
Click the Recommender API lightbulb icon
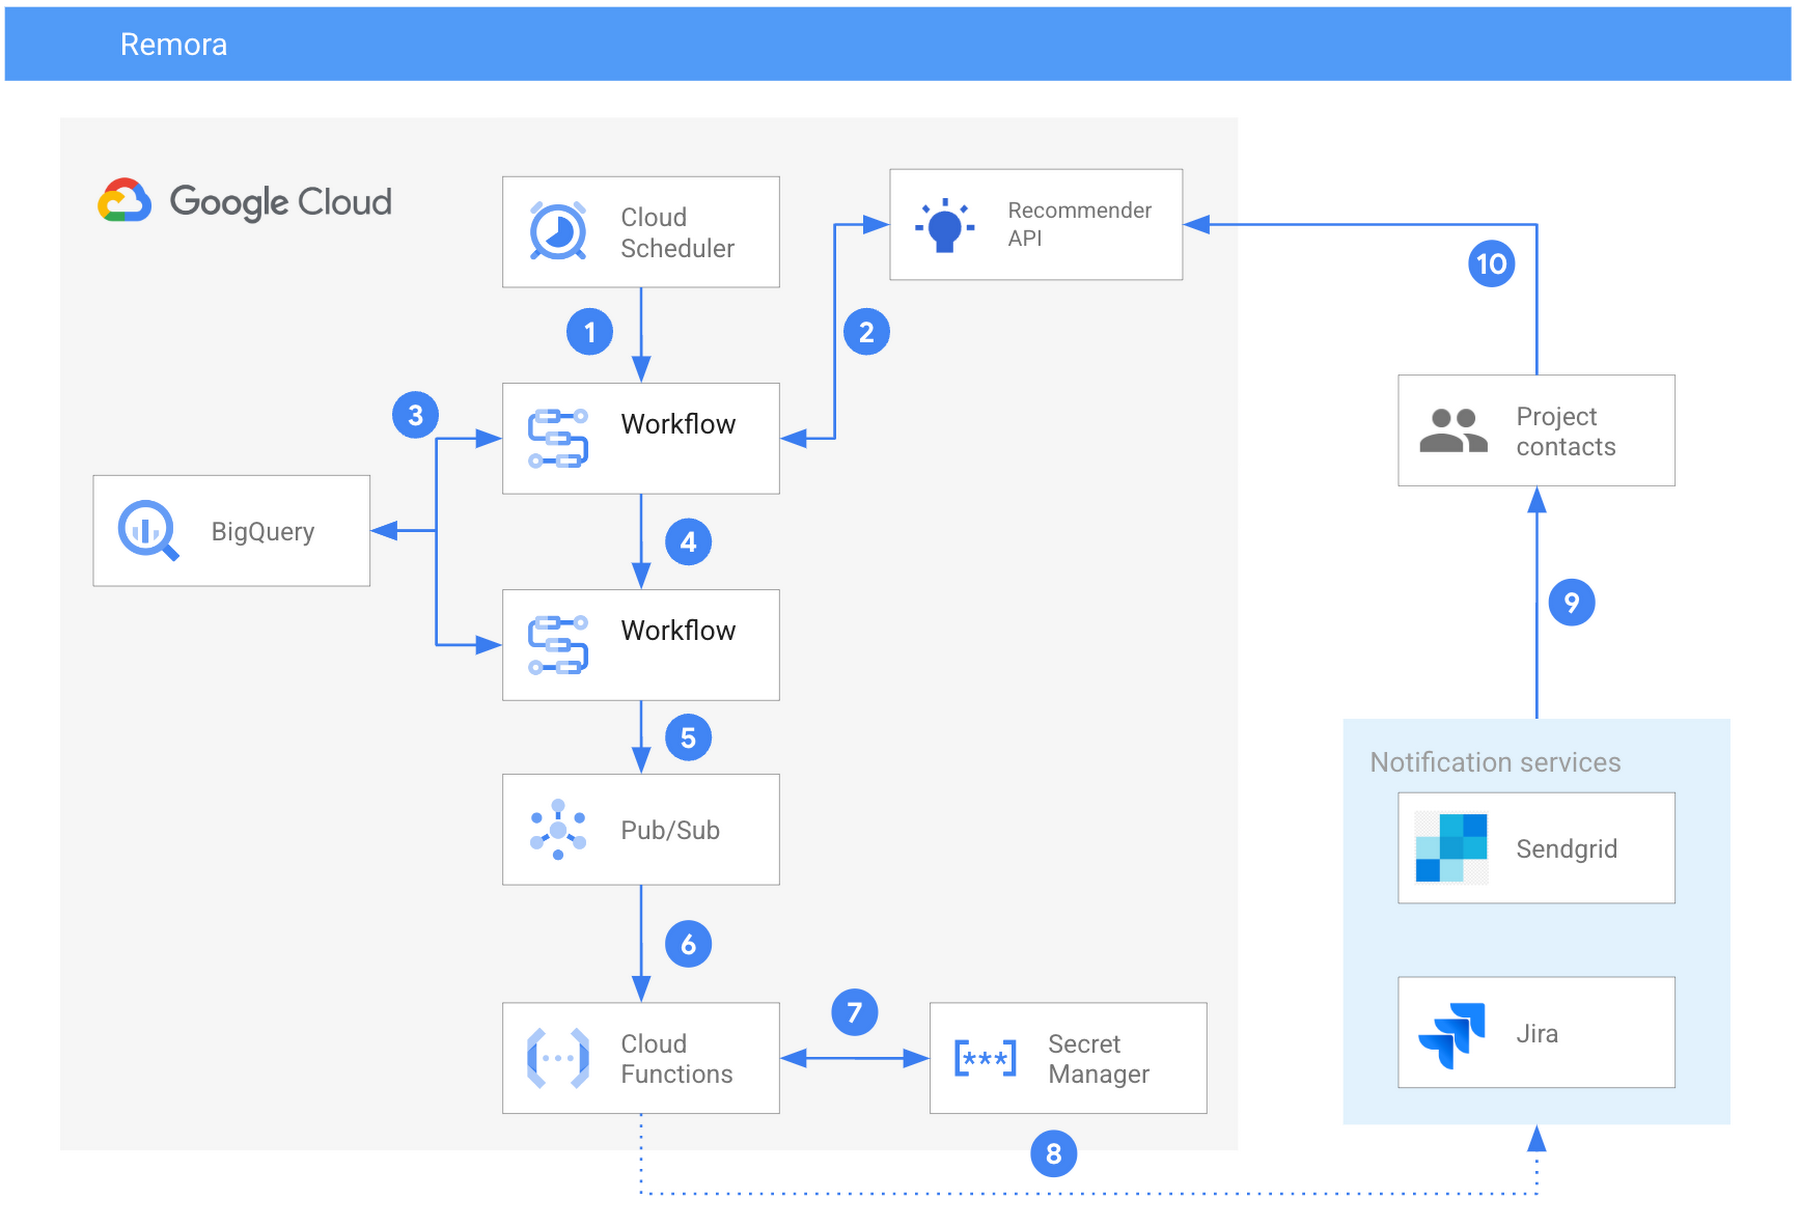[x=945, y=225]
